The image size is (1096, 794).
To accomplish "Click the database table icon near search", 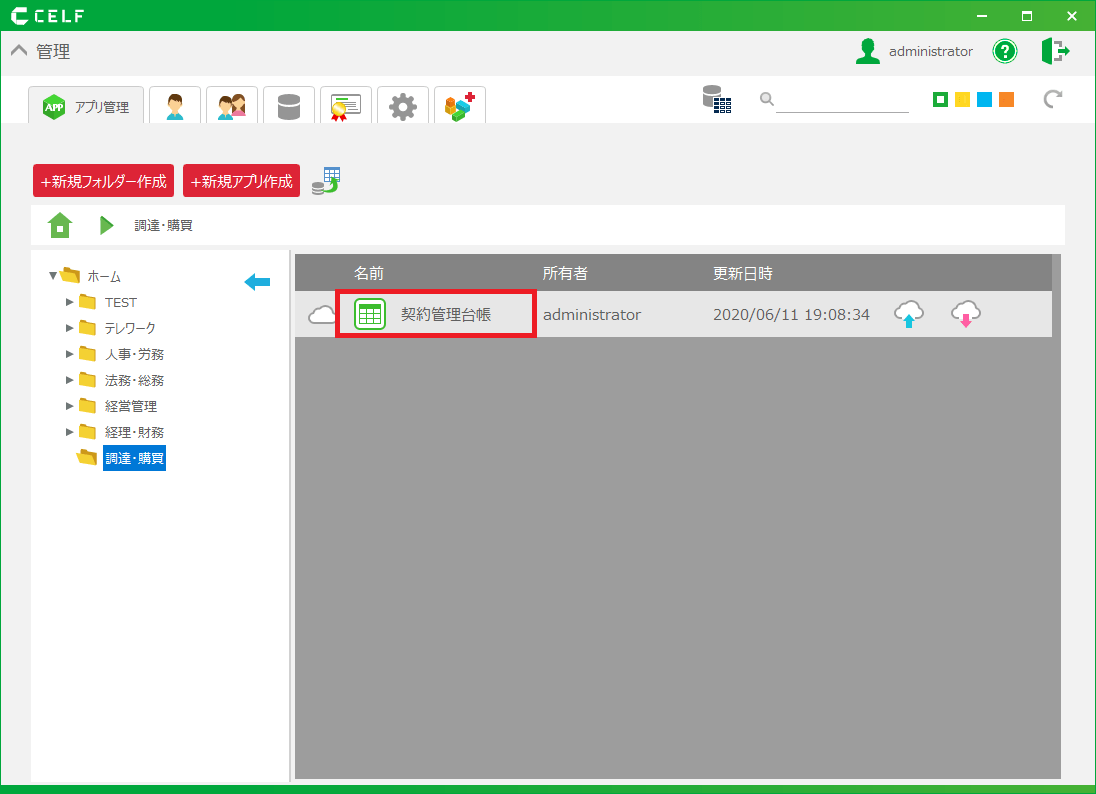I will tap(716, 99).
